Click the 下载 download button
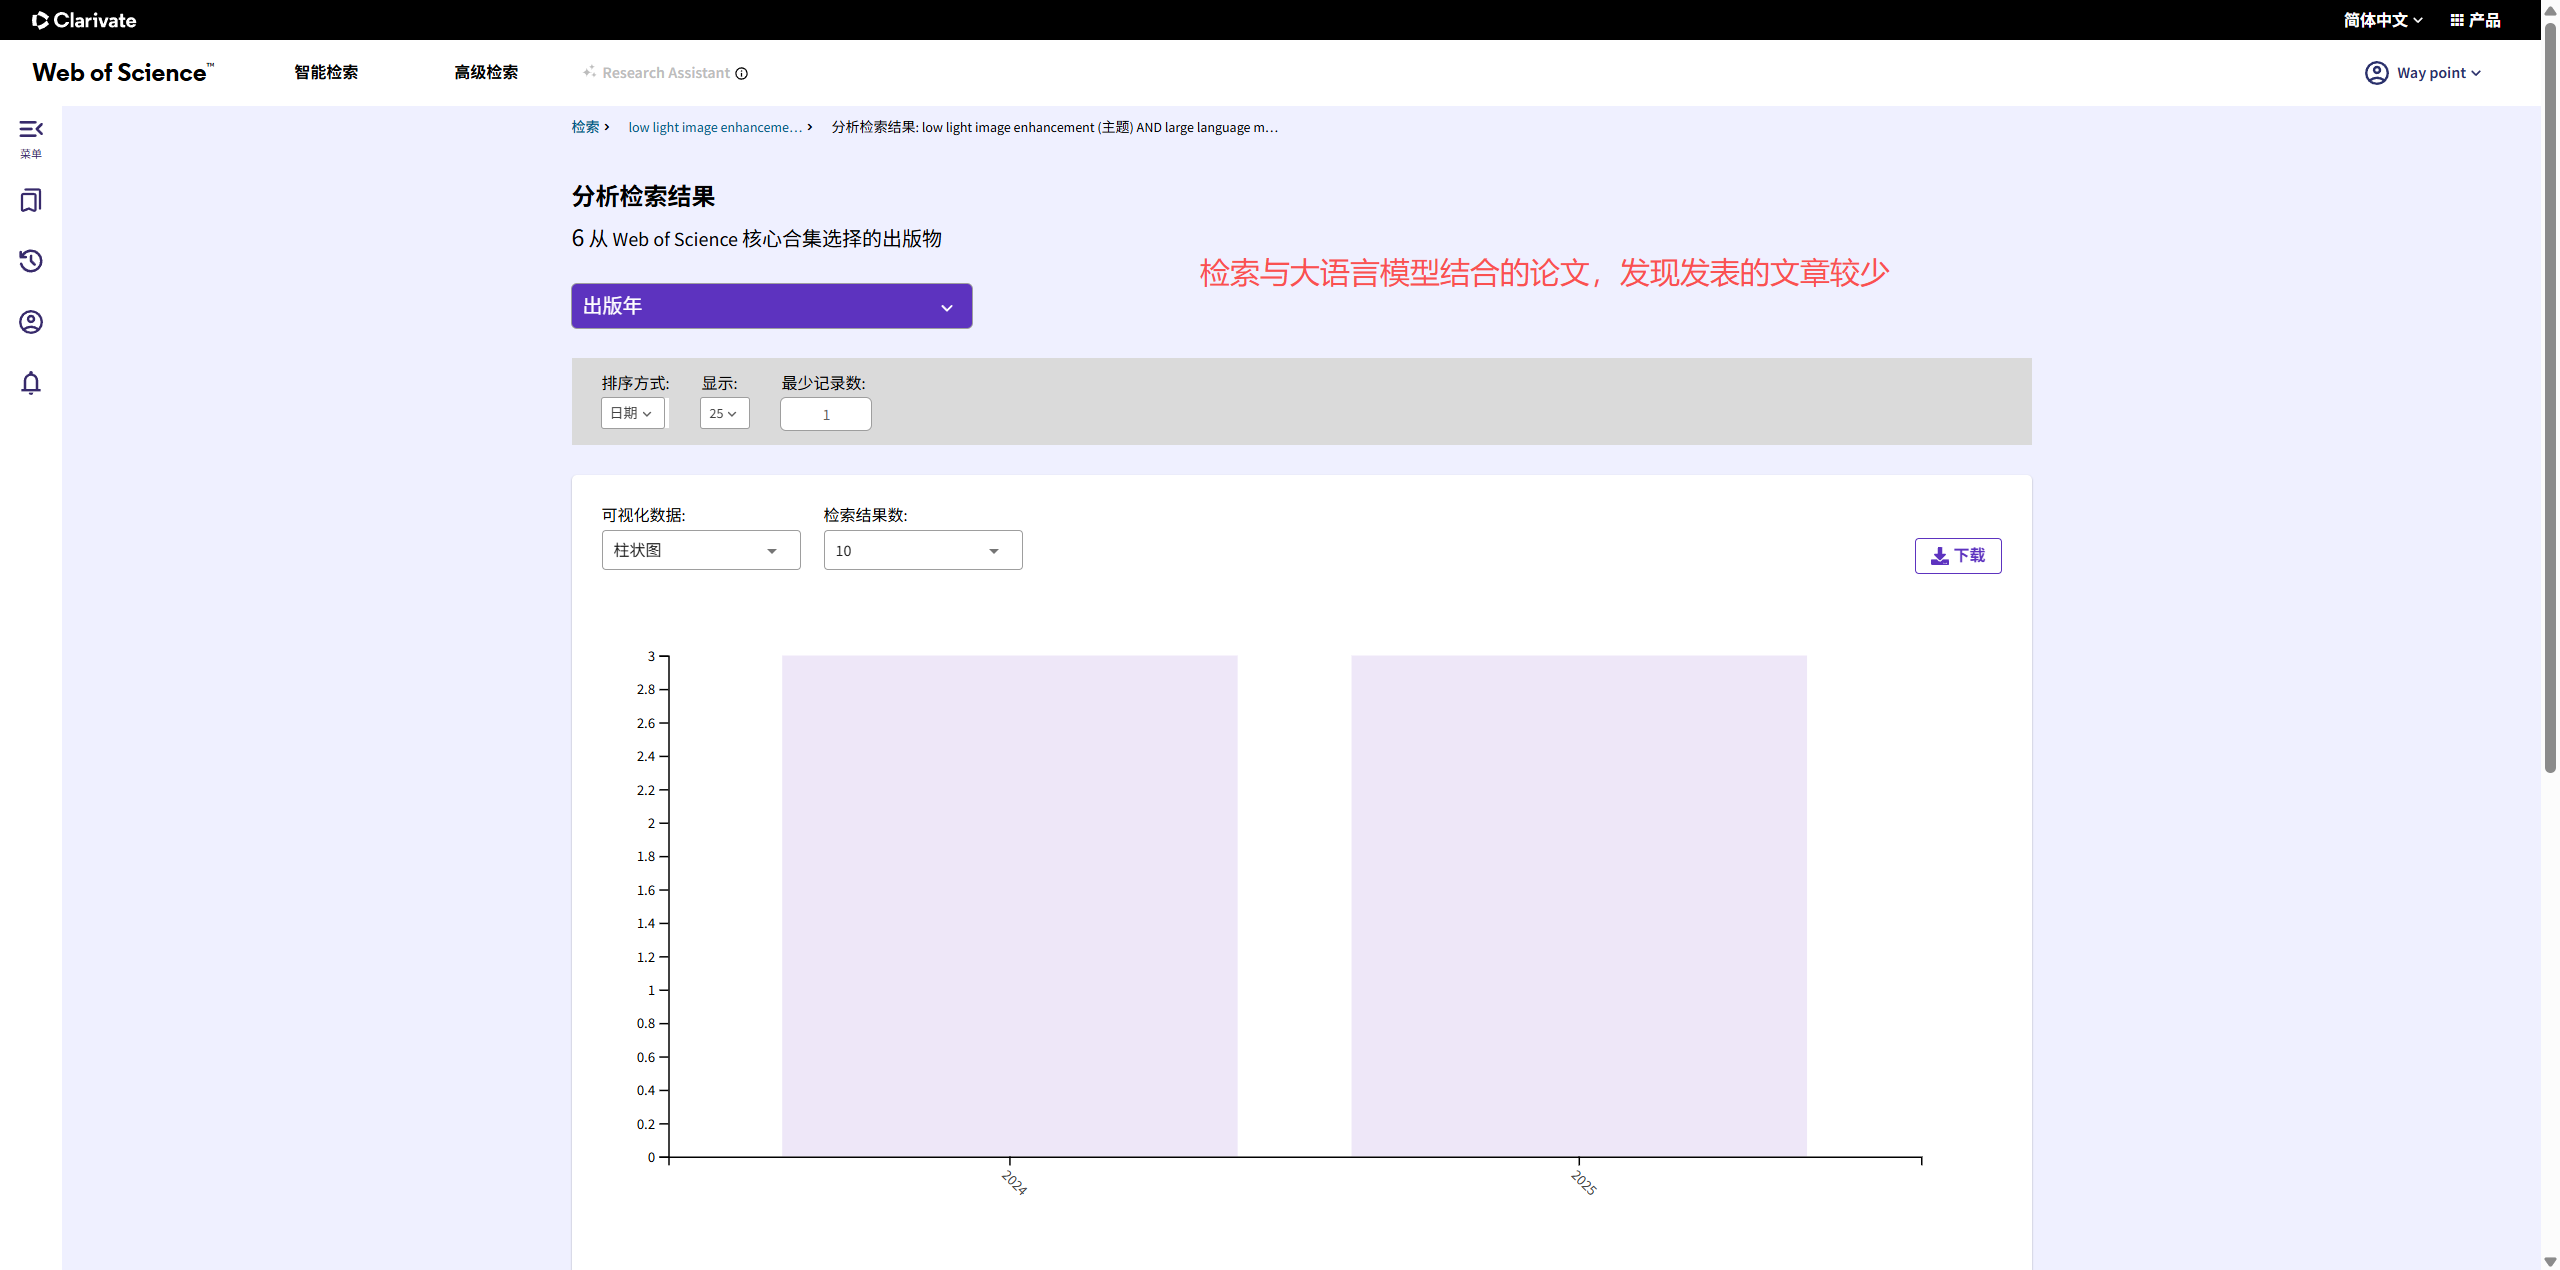This screenshot has width=2560, height=1270. point(1957,556)
